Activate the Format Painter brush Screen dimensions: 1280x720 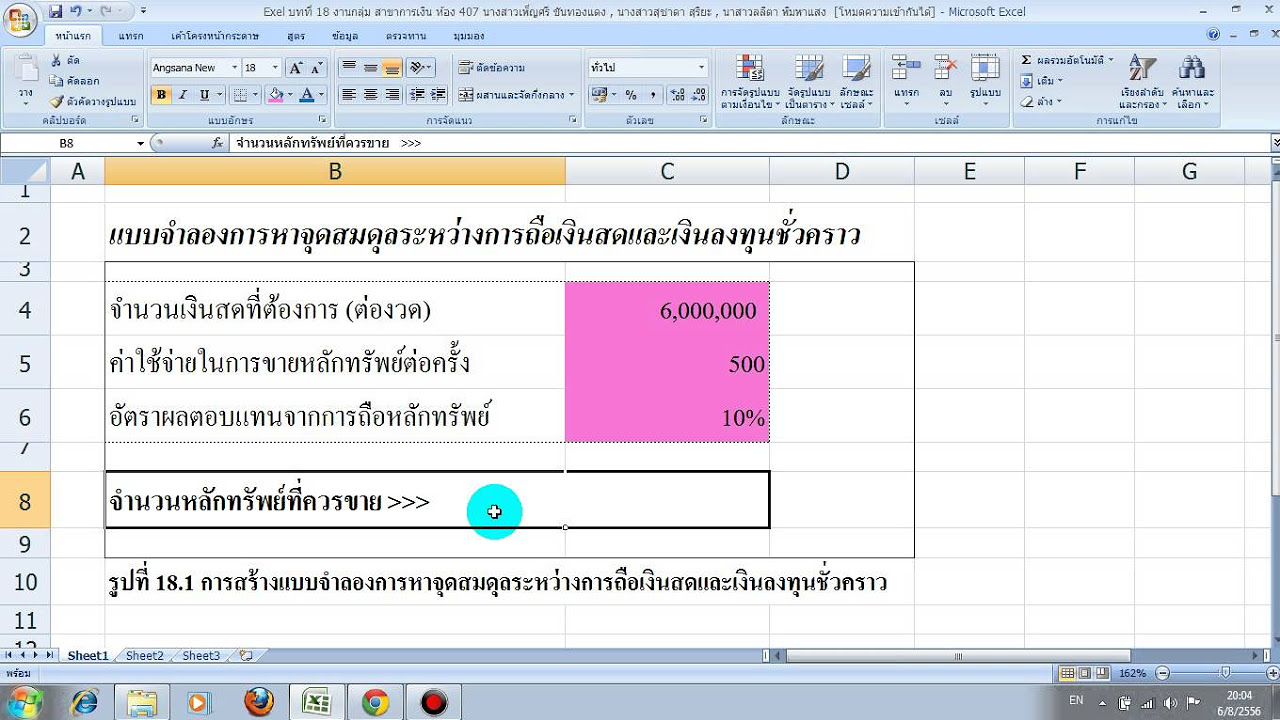pos(93,101)
